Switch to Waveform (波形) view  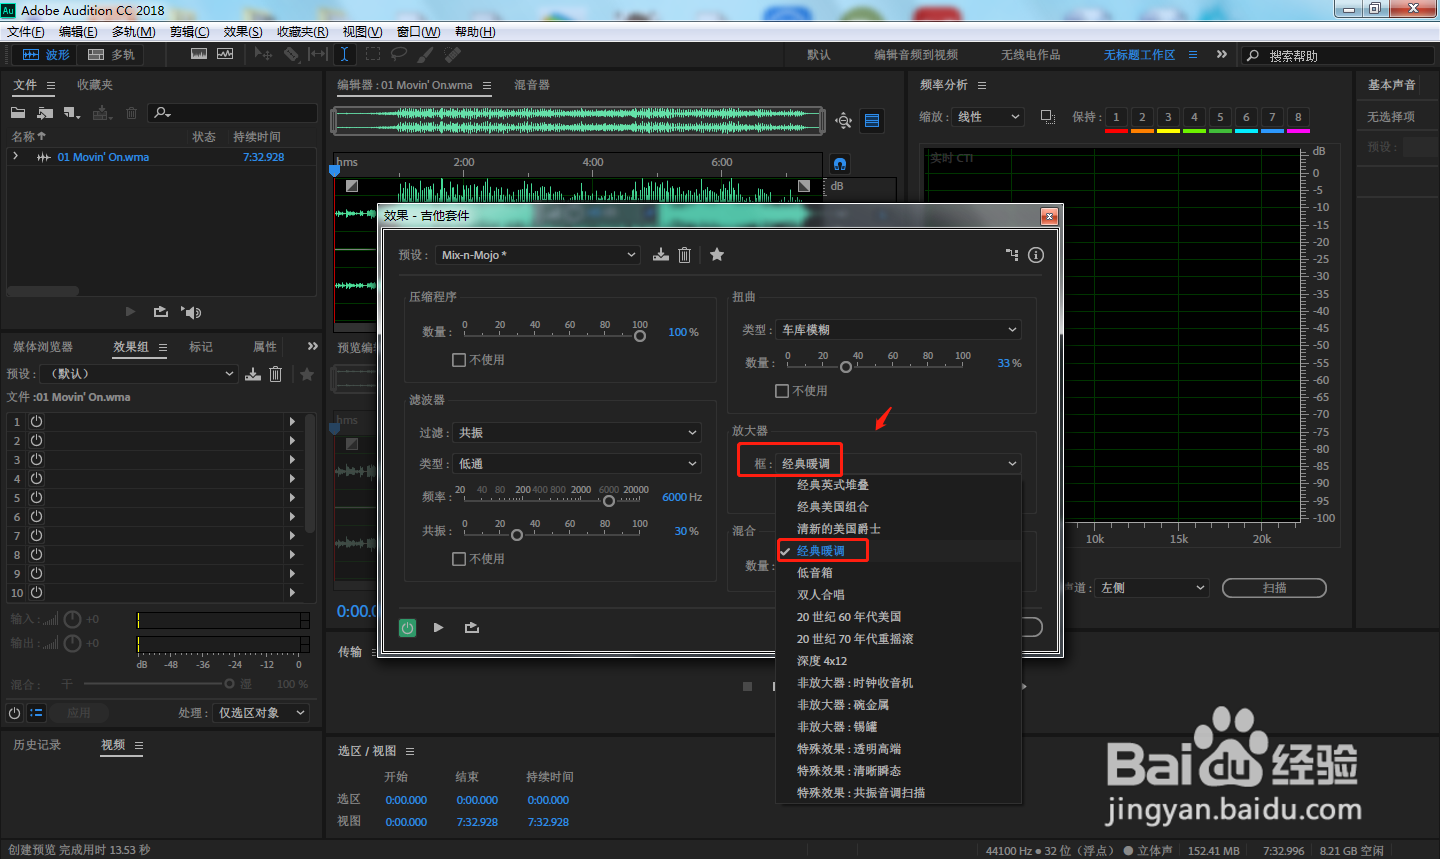click(46, 55)
